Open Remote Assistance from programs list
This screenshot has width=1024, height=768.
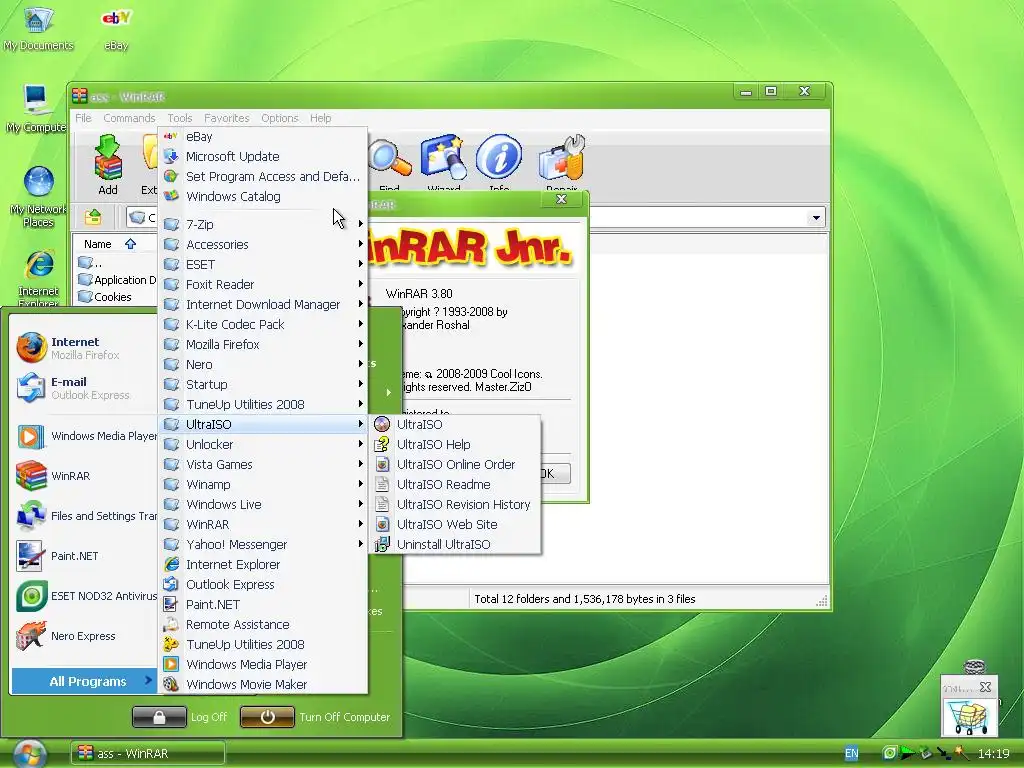(263, 624)
